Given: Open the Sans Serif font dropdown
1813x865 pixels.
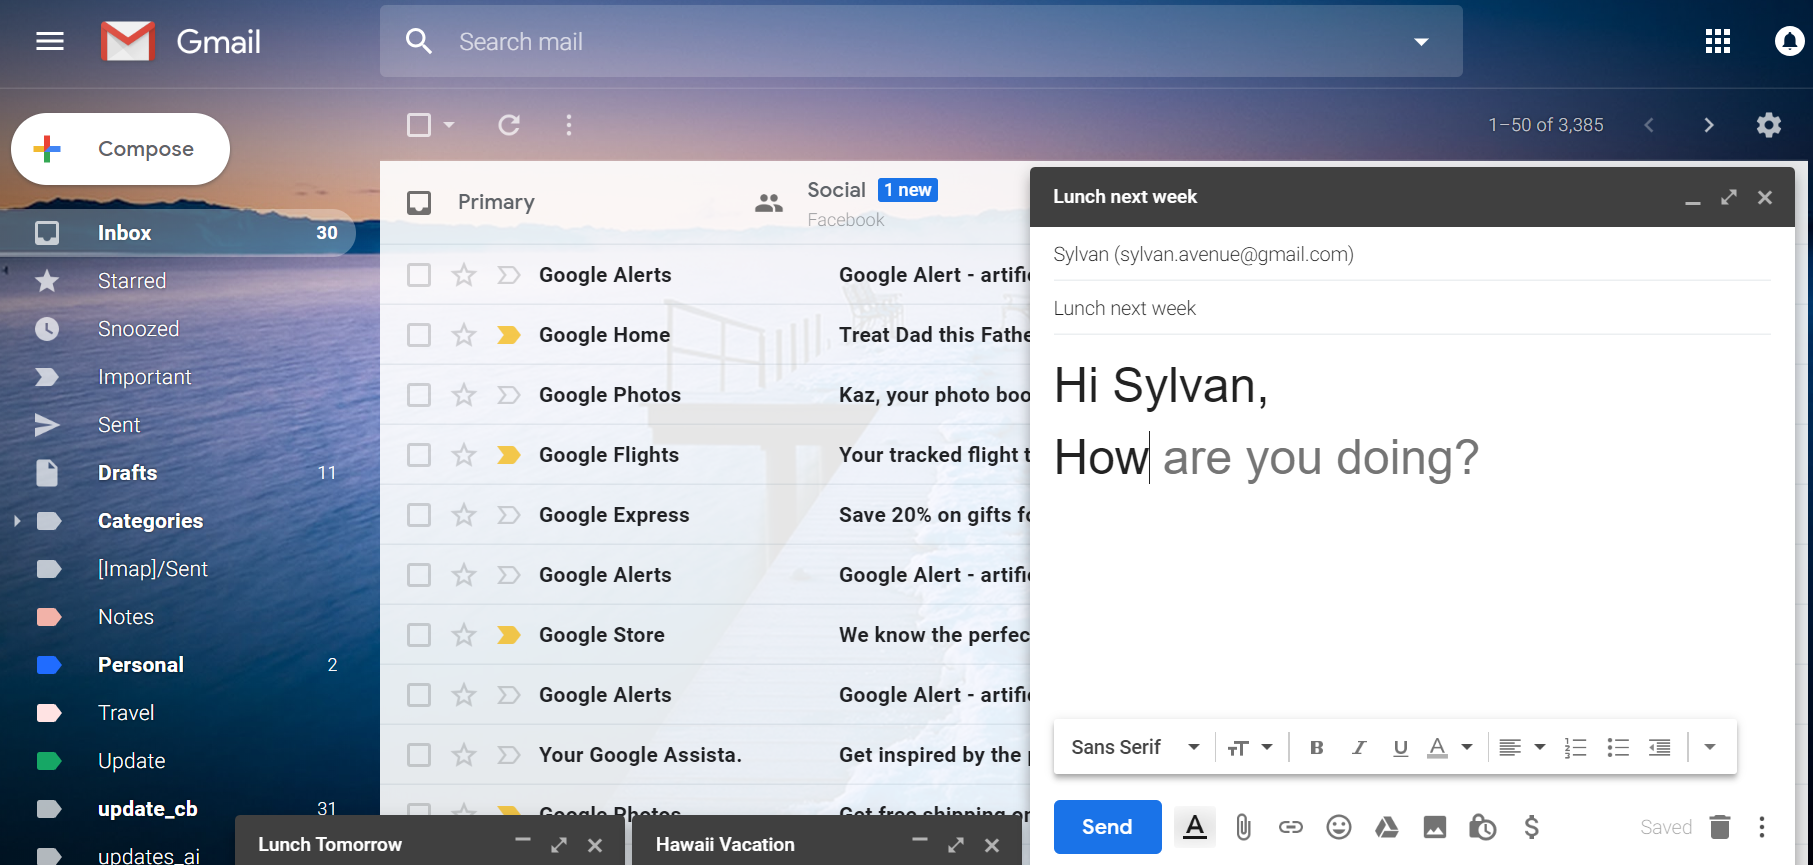Looking at the screenshot, I should tap(1135, 747).
